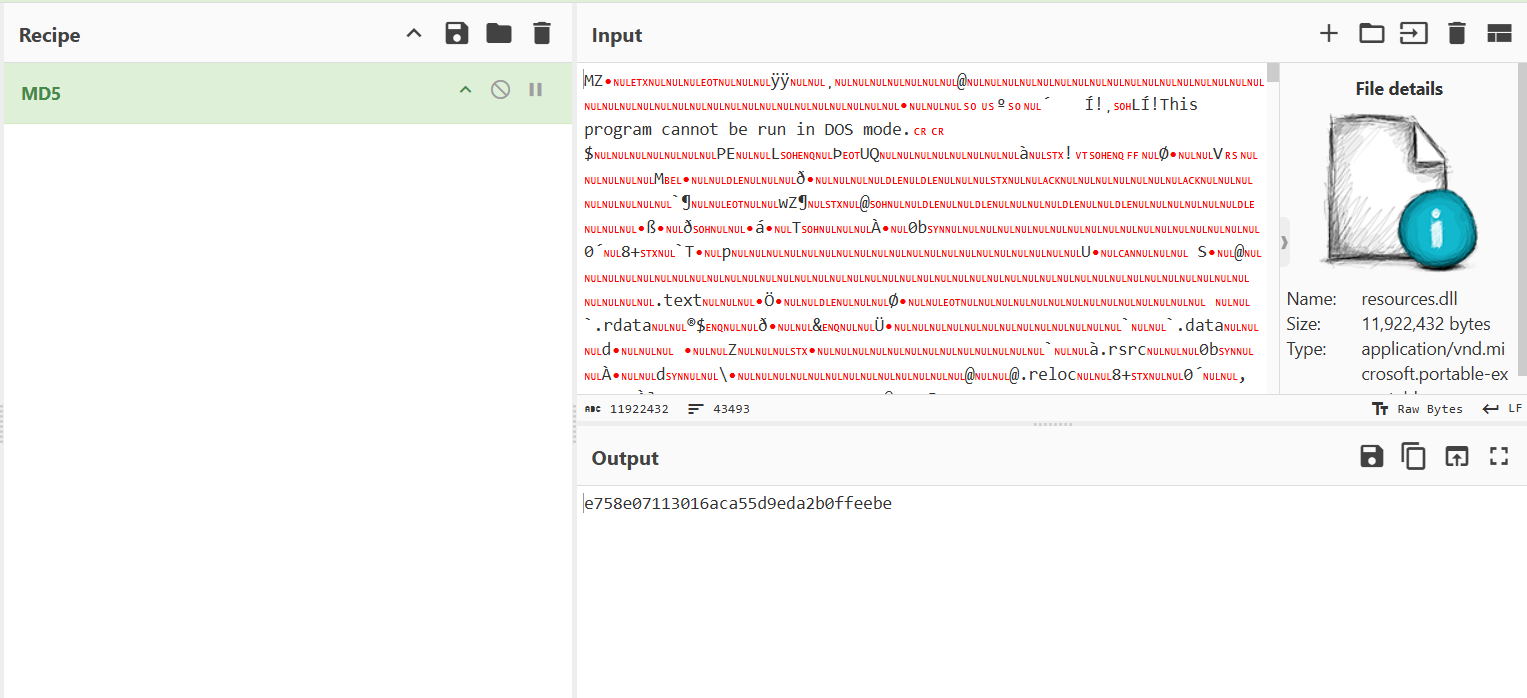Clear input and output
The width and height of the screenshot is (1527, 698).
[1456, 34]
